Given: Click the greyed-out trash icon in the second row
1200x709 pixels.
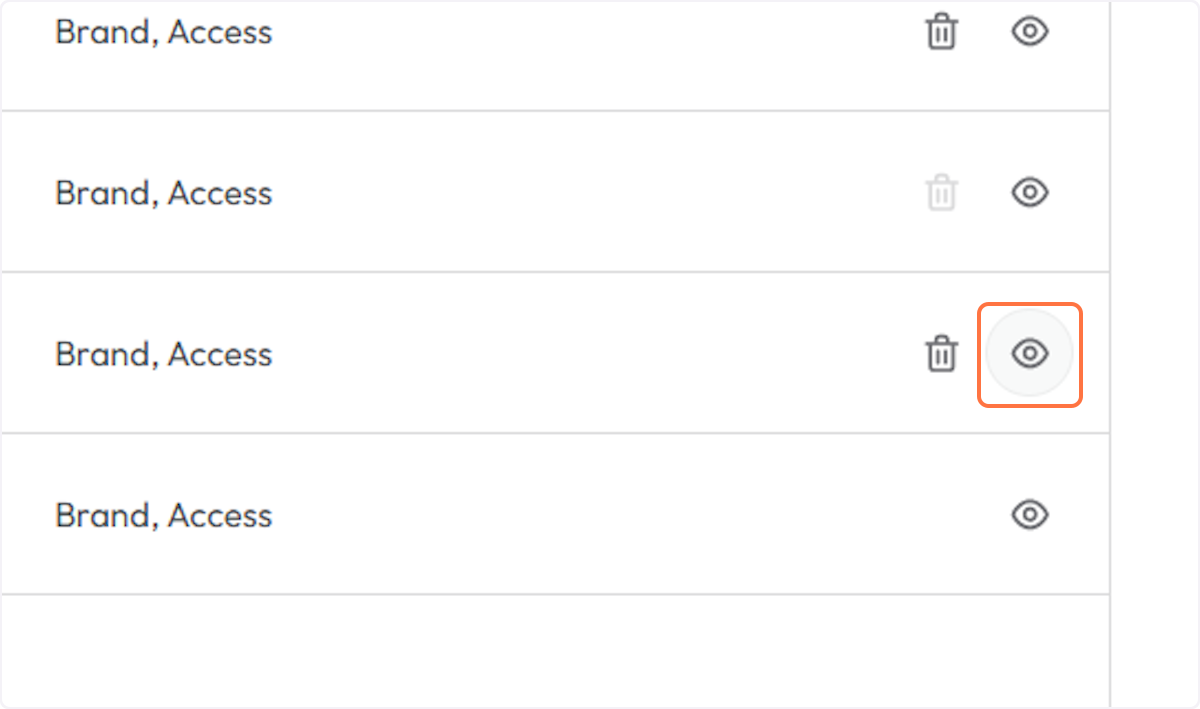Looking at the screenshot, I should (x=941, y=192).
